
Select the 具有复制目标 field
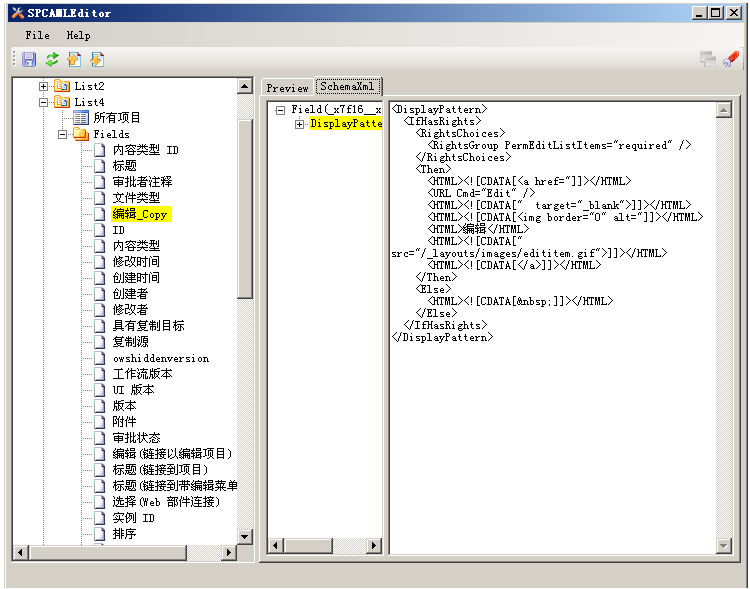[x=148, y=325]
